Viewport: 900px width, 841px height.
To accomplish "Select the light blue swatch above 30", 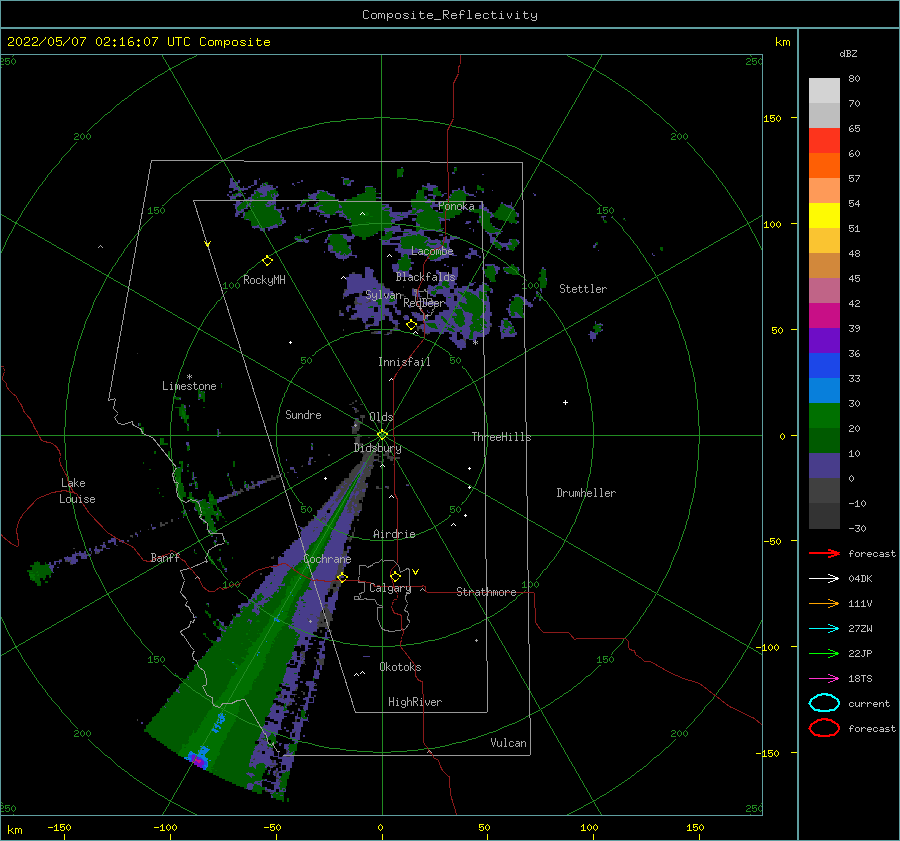I will point(824,390).
